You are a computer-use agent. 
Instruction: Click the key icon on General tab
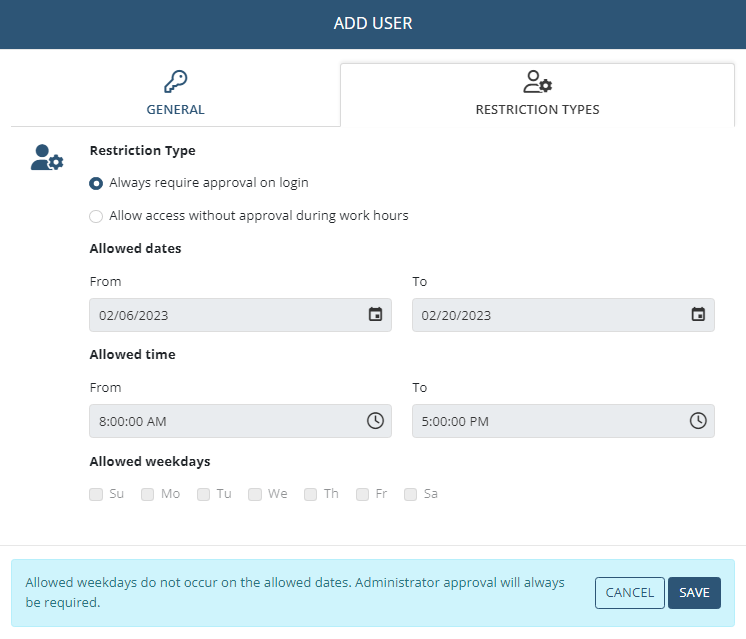pyautogui.click(x=175, y=82)
